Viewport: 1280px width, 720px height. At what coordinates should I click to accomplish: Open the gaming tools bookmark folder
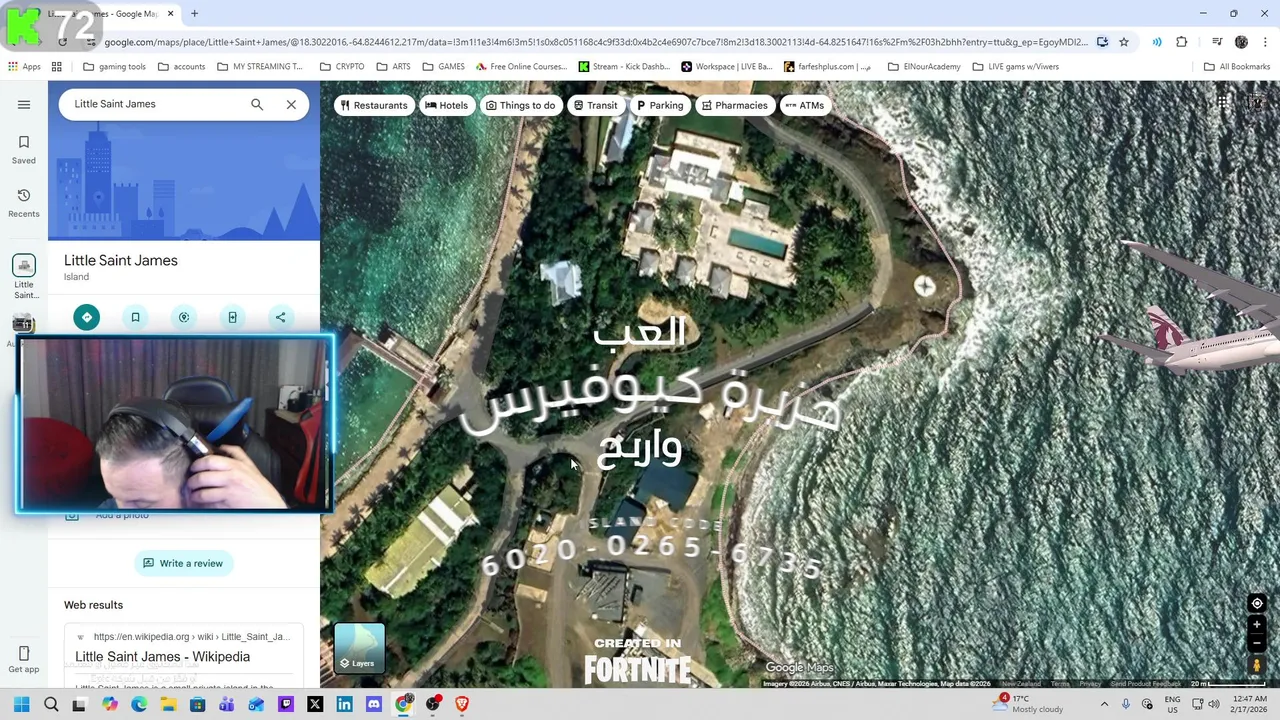pyautogui.click(x=115, y=67)
